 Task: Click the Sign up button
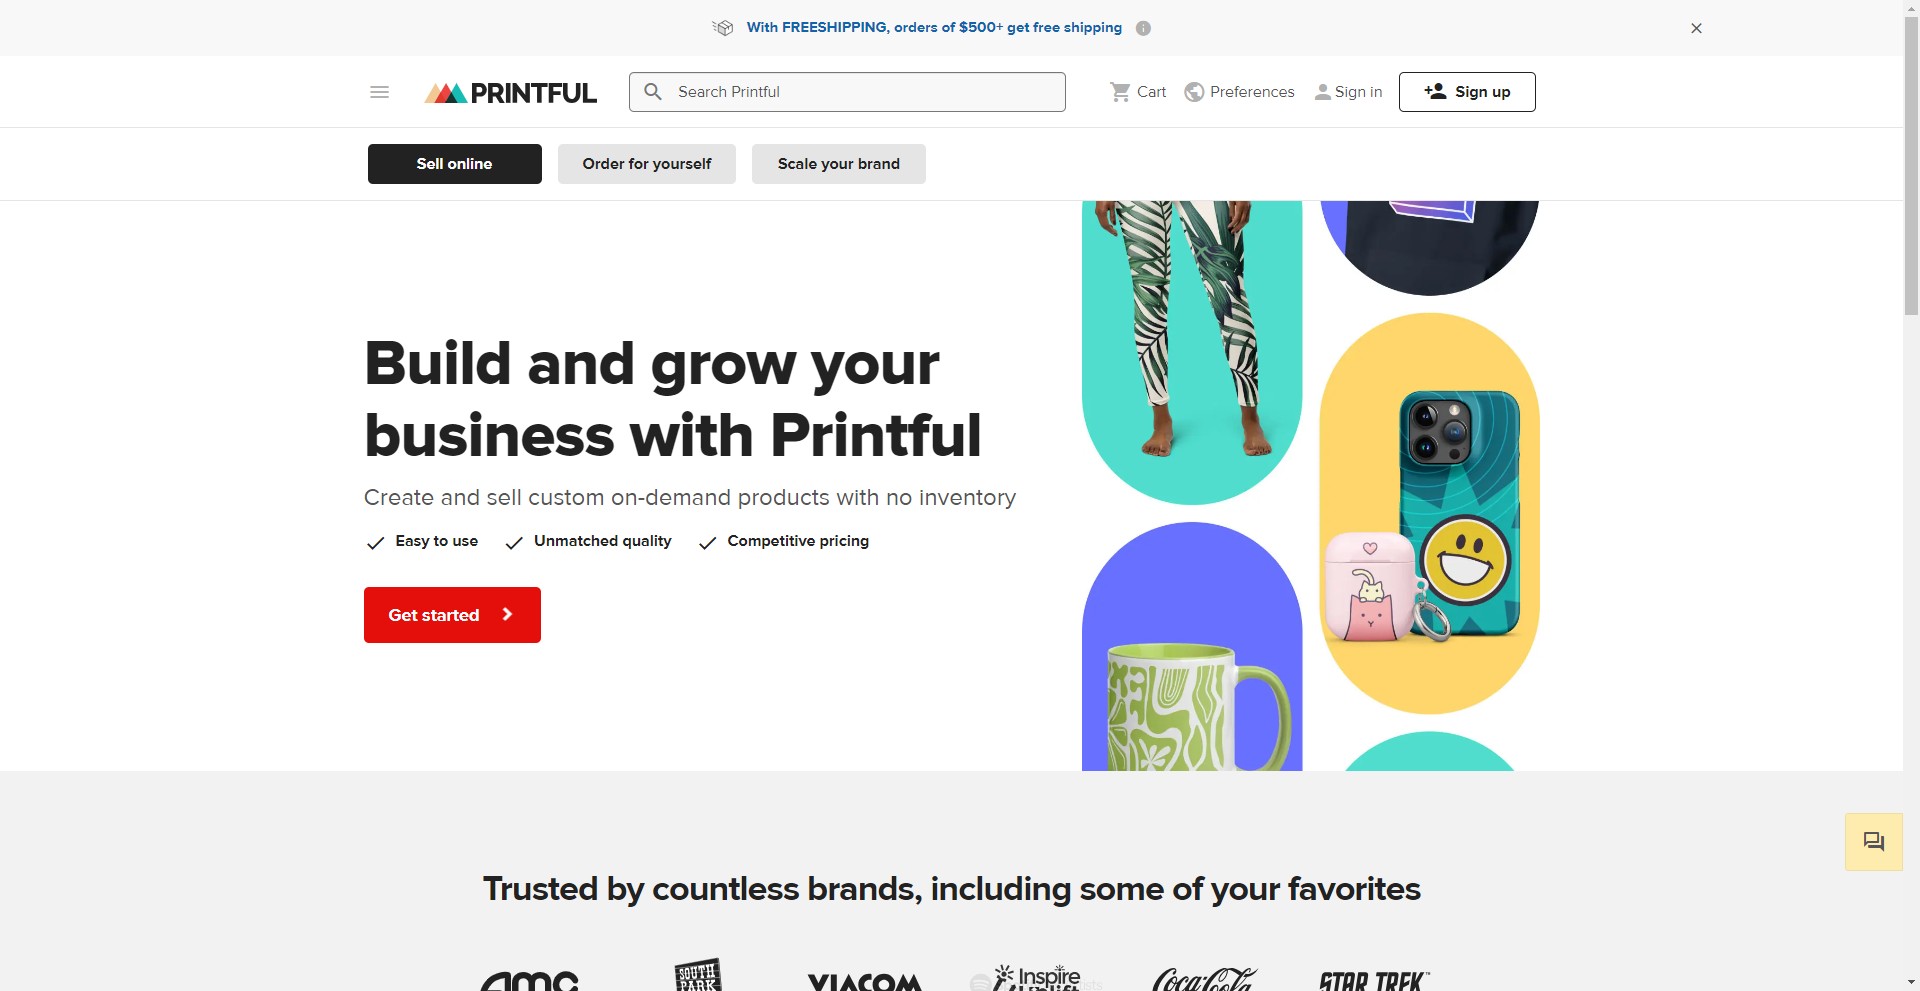coord(1466,92)
